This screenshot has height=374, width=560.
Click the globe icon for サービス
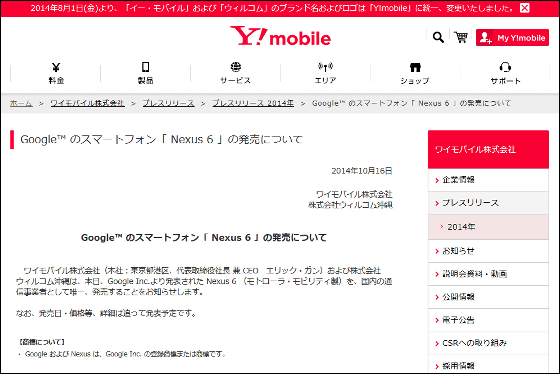[235, 67]
